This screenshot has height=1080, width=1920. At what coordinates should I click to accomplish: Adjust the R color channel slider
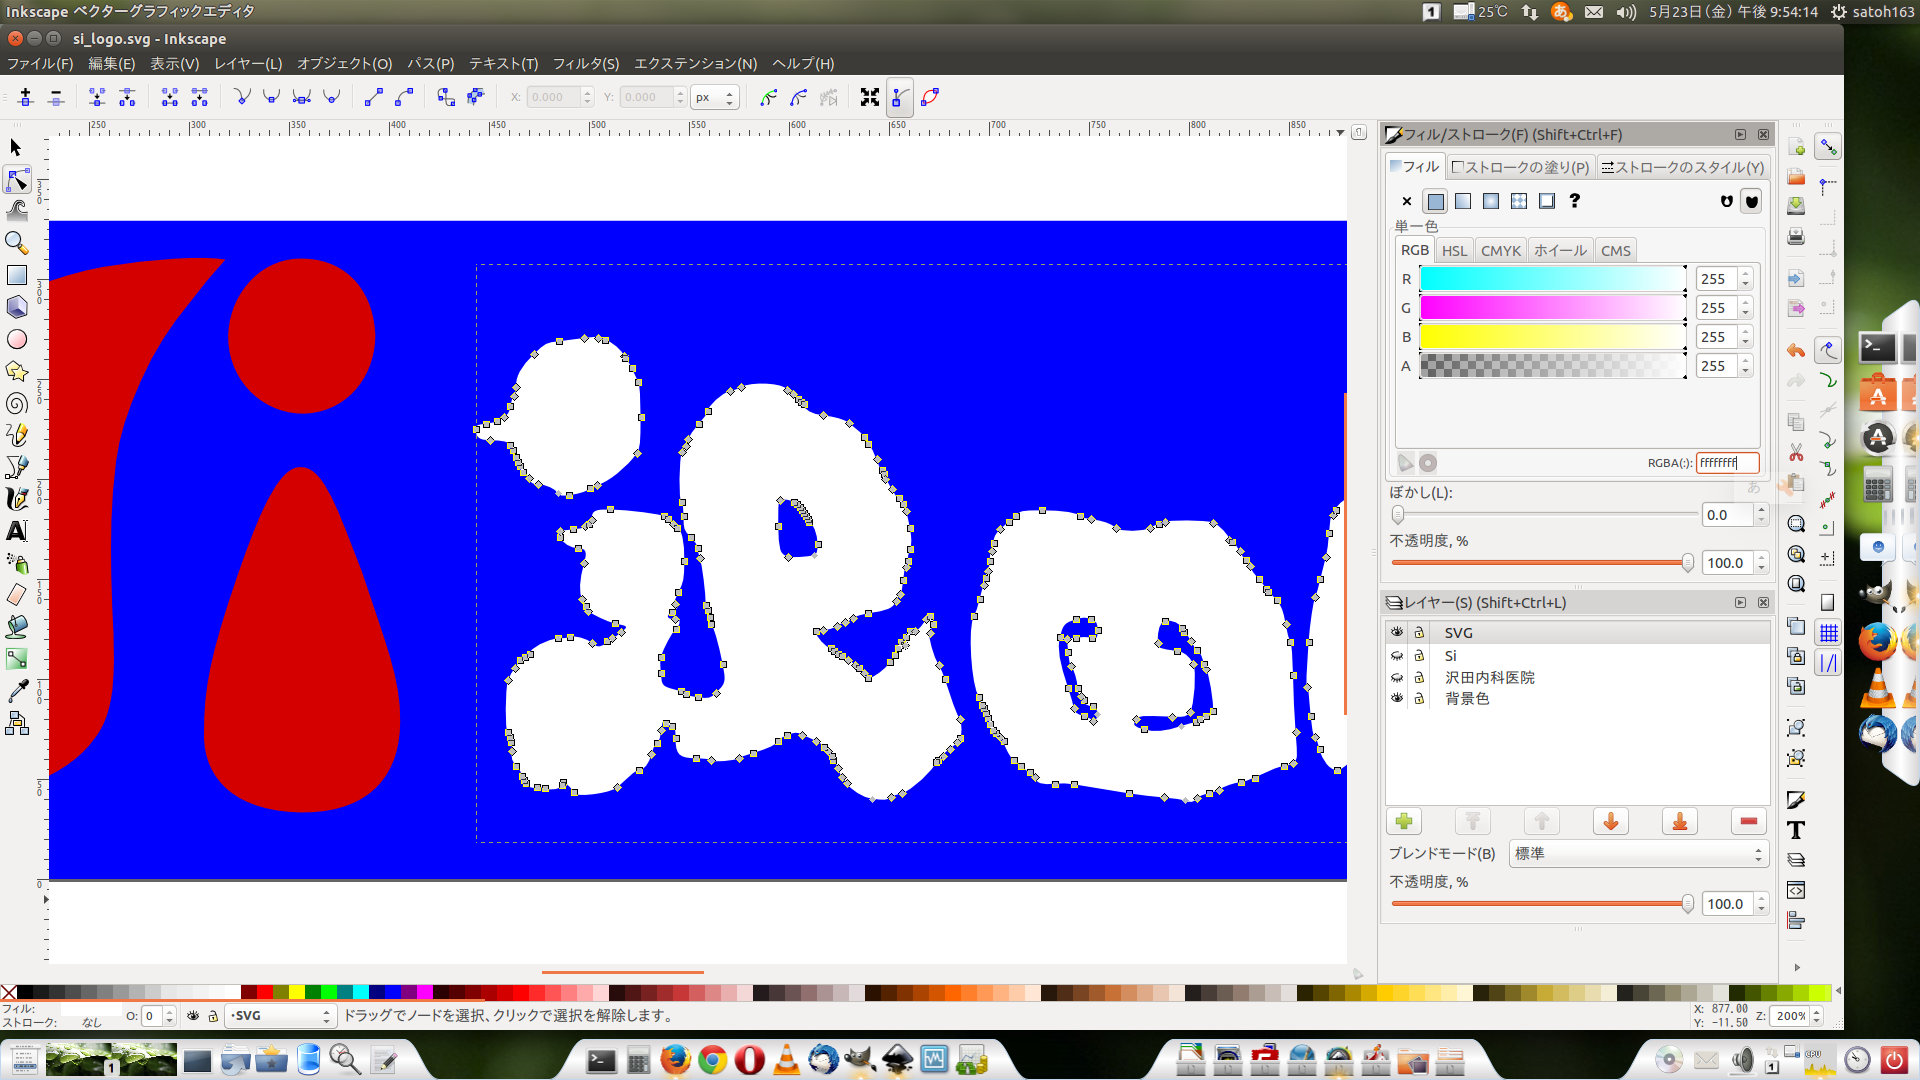1553,279
